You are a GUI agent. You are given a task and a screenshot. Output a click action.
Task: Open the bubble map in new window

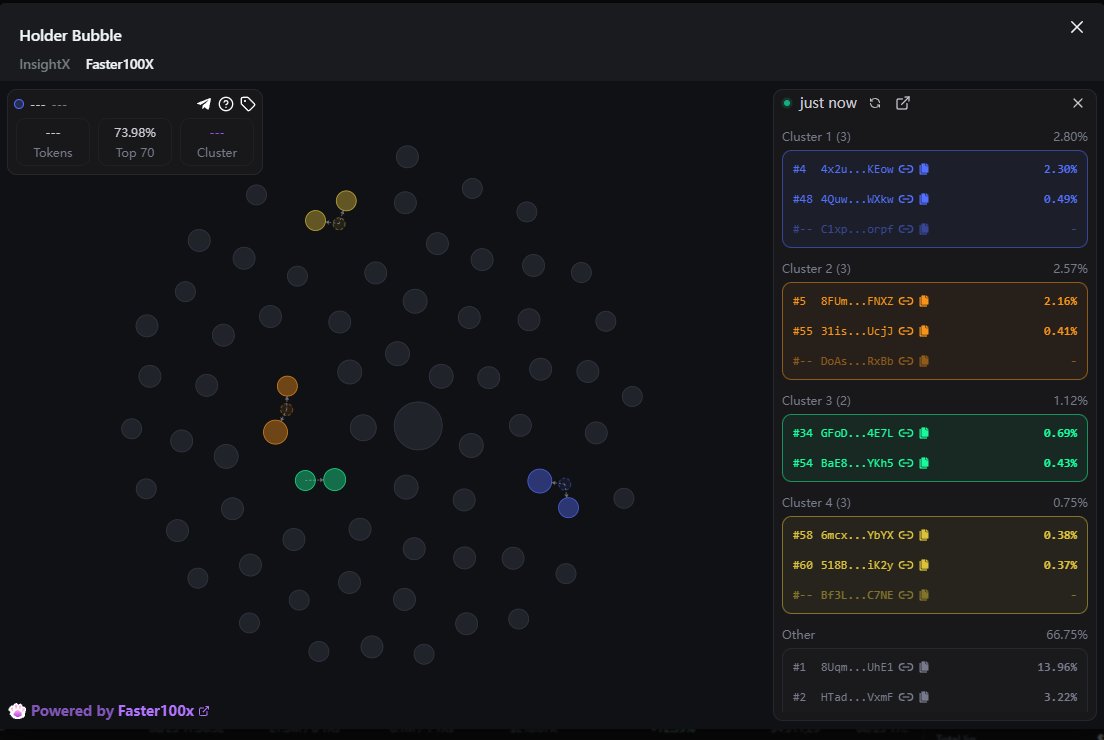(903, 103)
